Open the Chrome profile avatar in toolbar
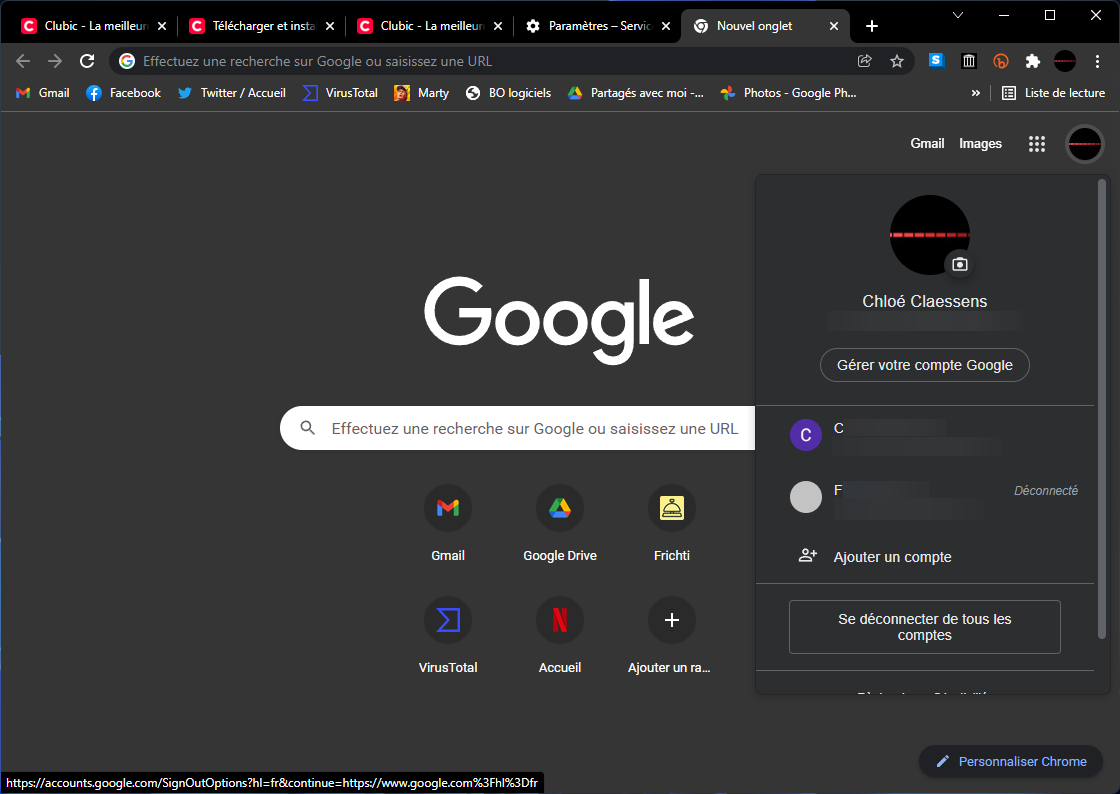The height and width of the screenshot is (794, 1120). tap(1065, 61)
